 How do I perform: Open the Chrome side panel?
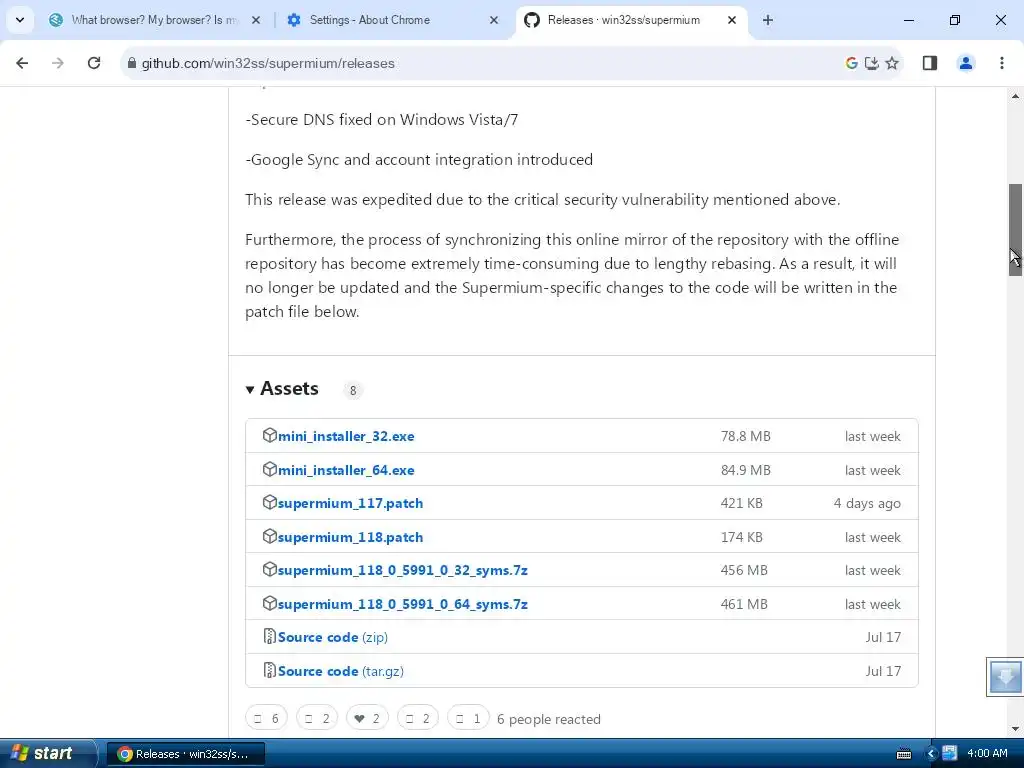pyautogui.click(x=930, y=63)
